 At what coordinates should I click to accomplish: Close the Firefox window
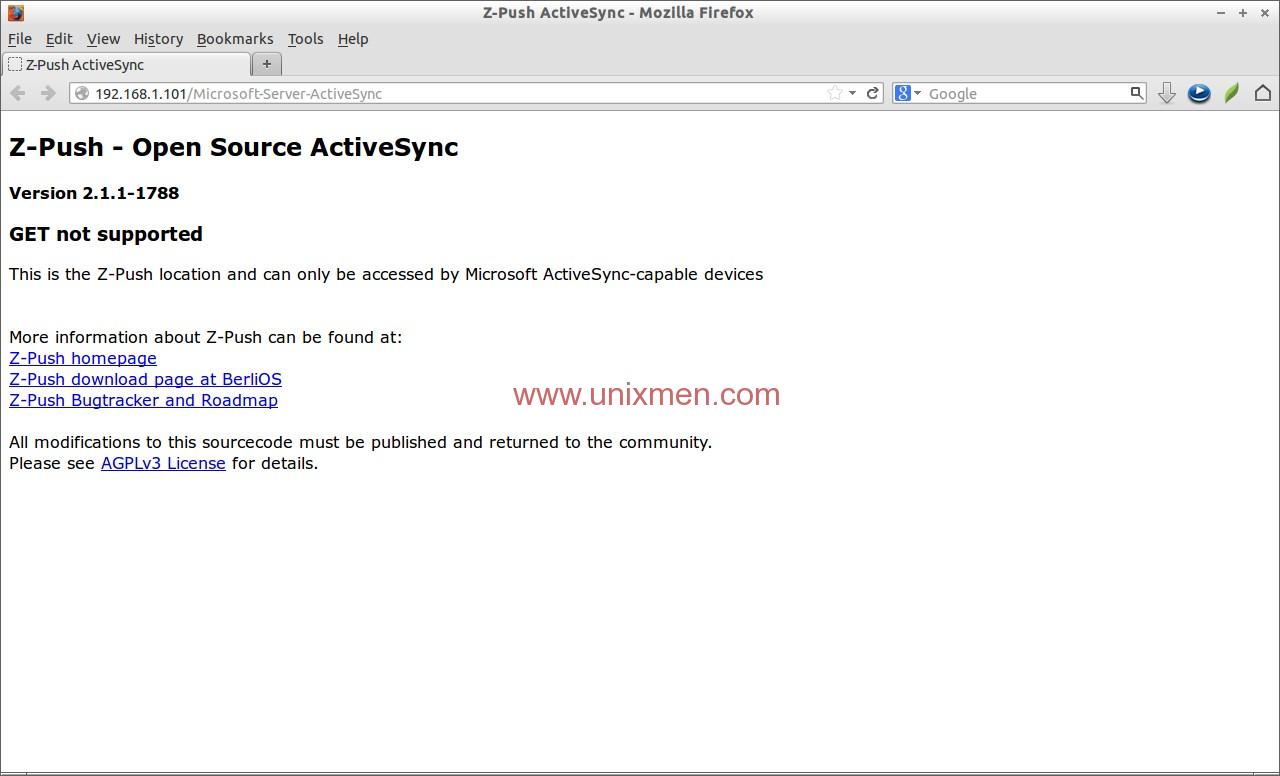click(x=1264, y=13)
